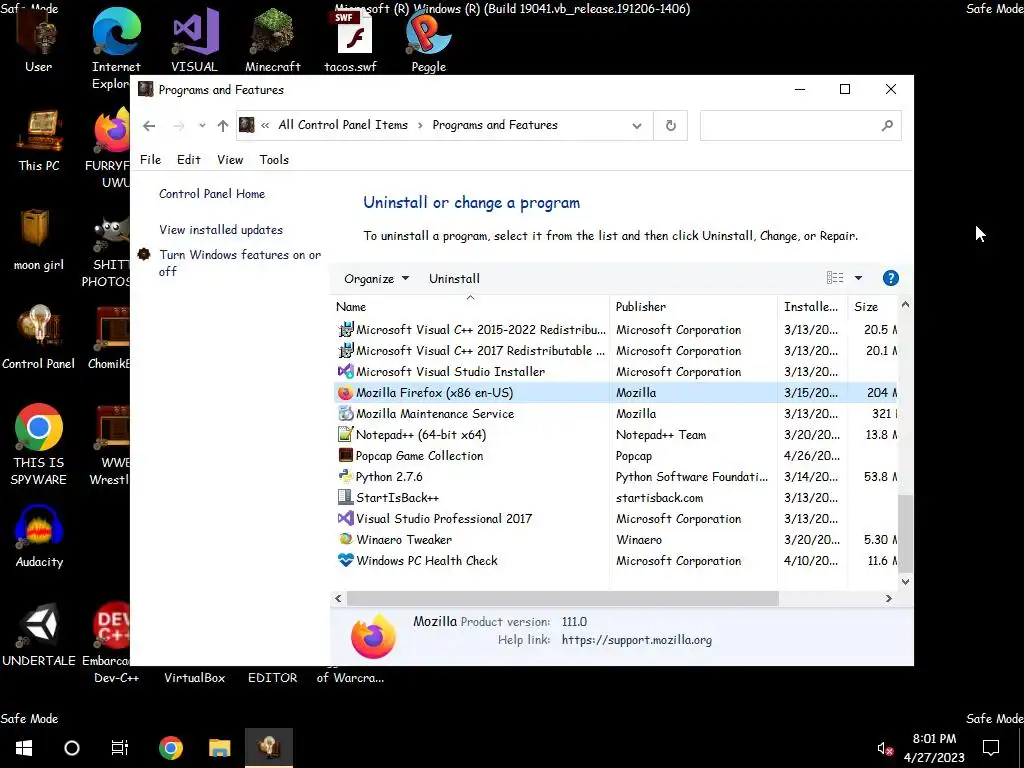The width and height of the screenshot is (1024, 768).
Task: Open the Minecraft desktop shortcut
Action: (272, 39)
